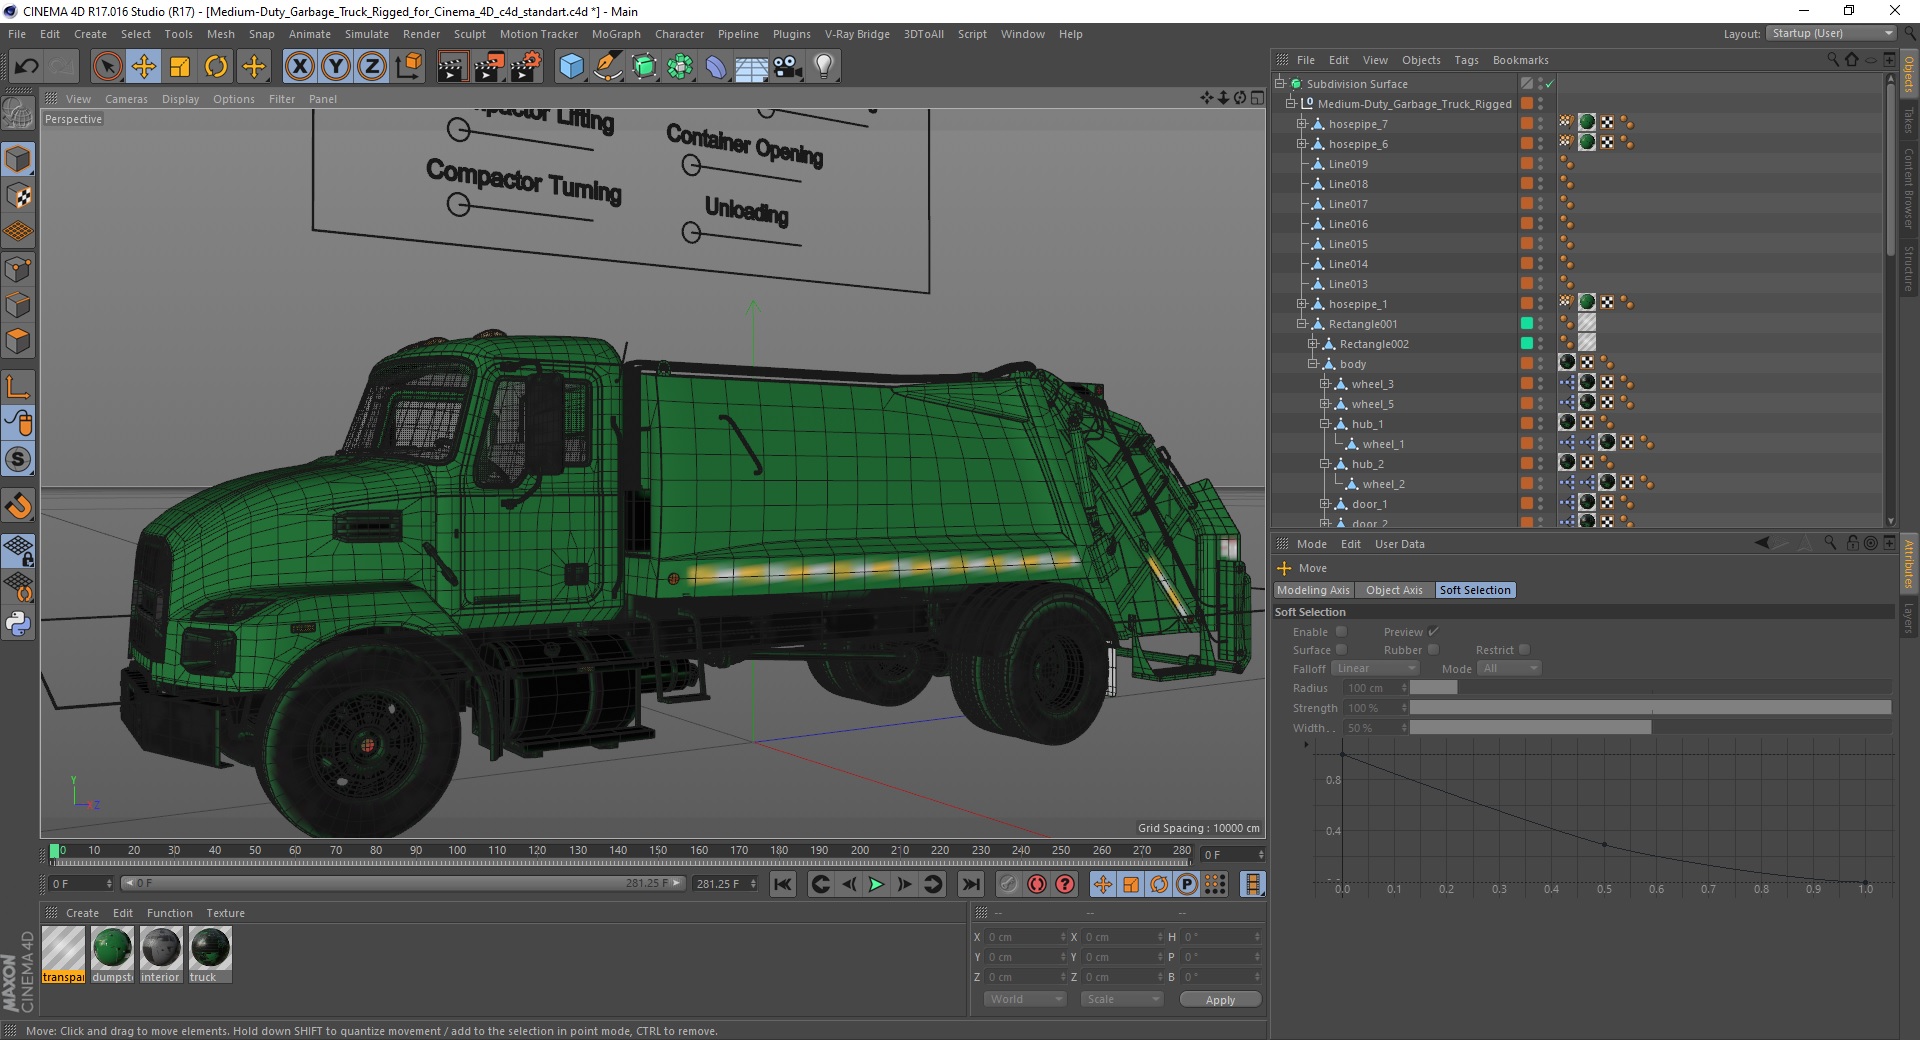Toggle Y axis lock
Screen dimensions: 1920x1040
336,67
